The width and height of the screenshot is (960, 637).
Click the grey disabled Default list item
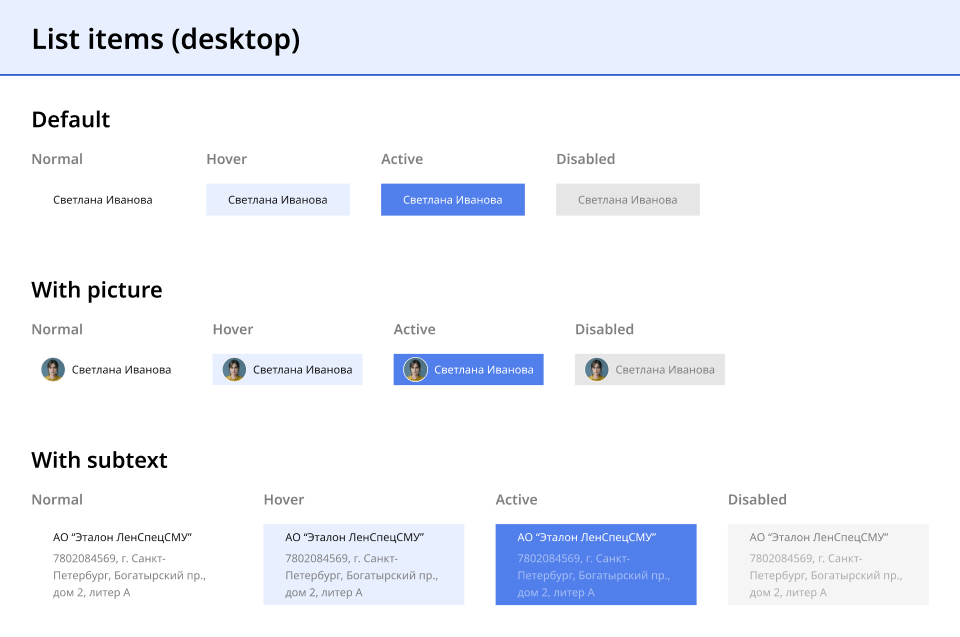pos(628,200)
